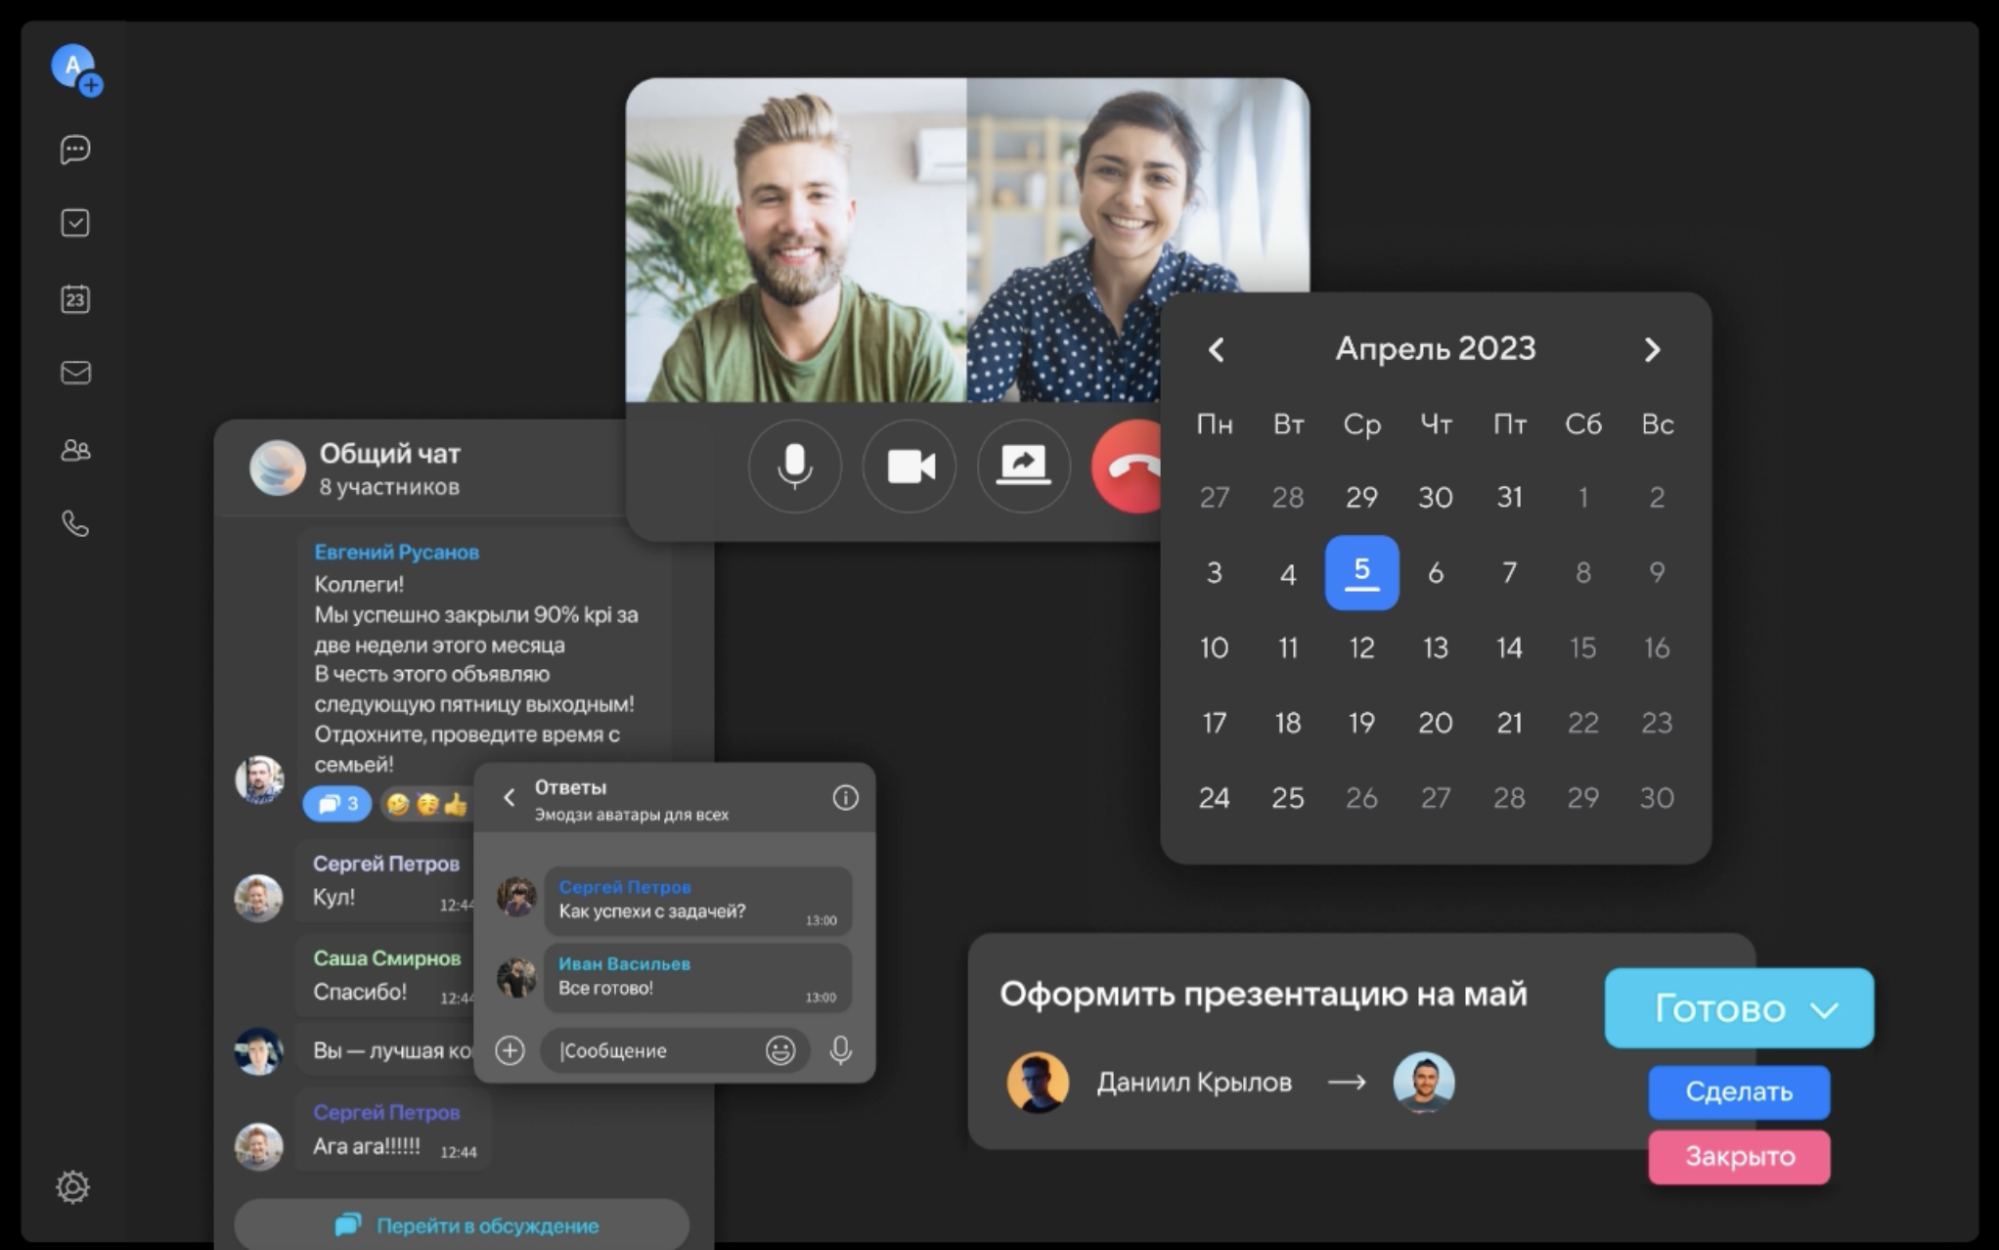Open settings gear in sidebar
Image resolution: width=1999 pixels, height=1250 pixels.
click(x=72, y=1187)
